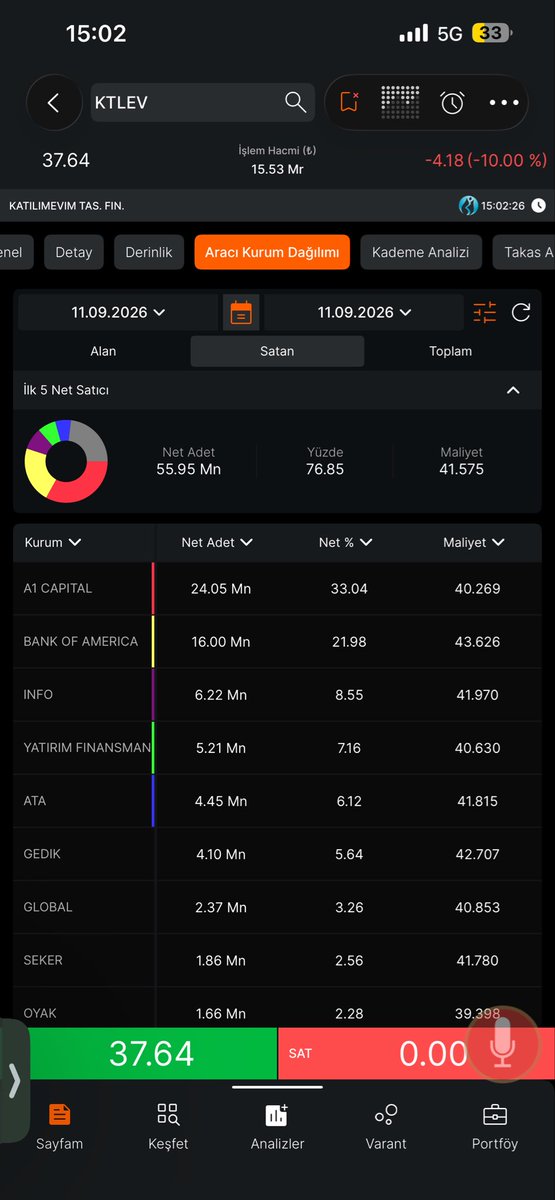Tap the calendar icon between dates

click(x=241, y=312)
